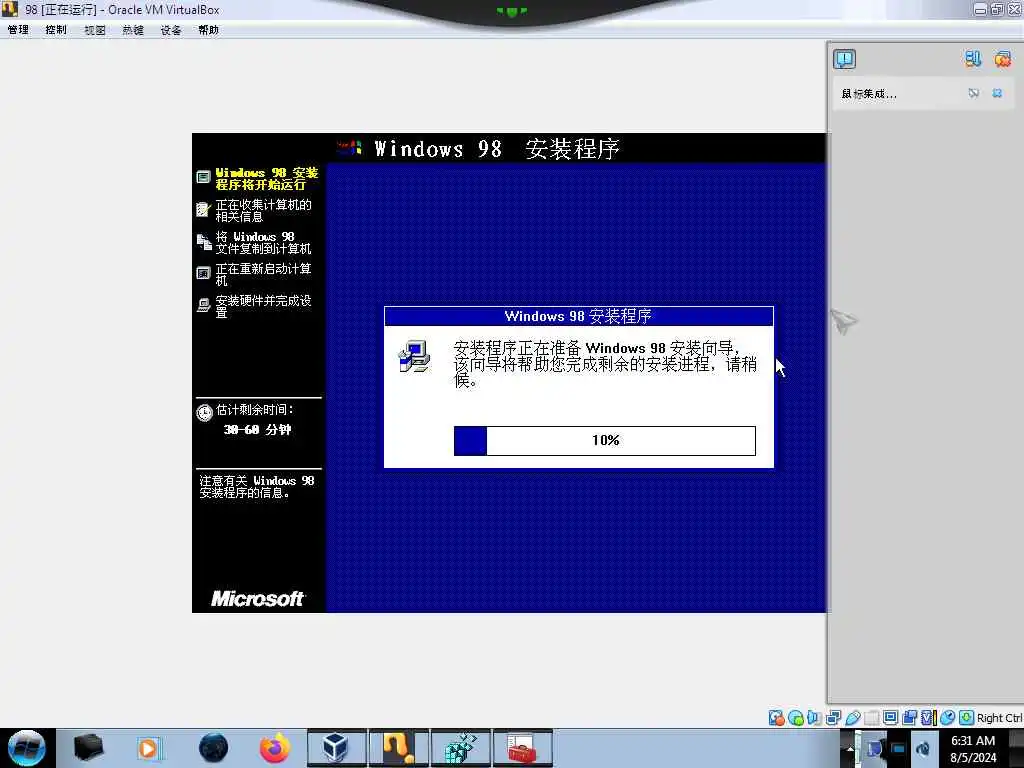Click the tray computer monitor icon
The width and height of the screenshot is (1024, 768).
pos(875,748)
